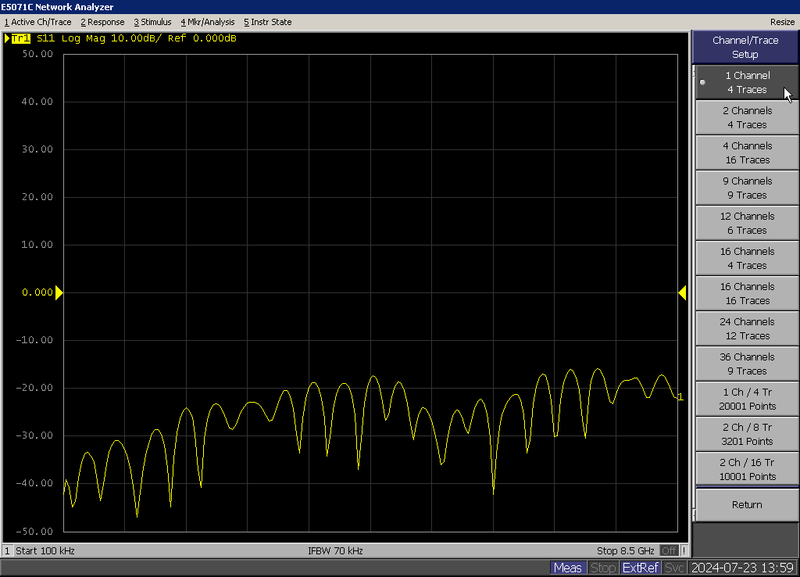Screen dimensions: 800x577
Task: Choose 4 Channels 16 Traces setup
Action: coord(746,153)
